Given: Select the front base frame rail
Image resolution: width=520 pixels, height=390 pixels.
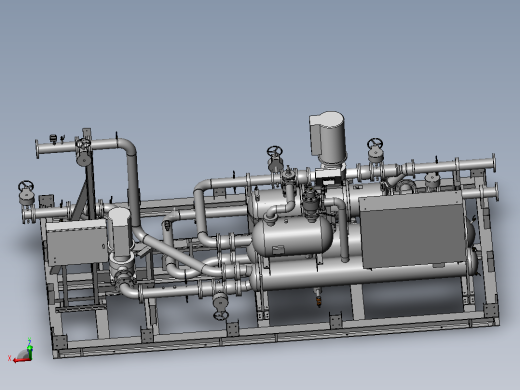Looking at the screenshot, I should click(x=277, y=338).
